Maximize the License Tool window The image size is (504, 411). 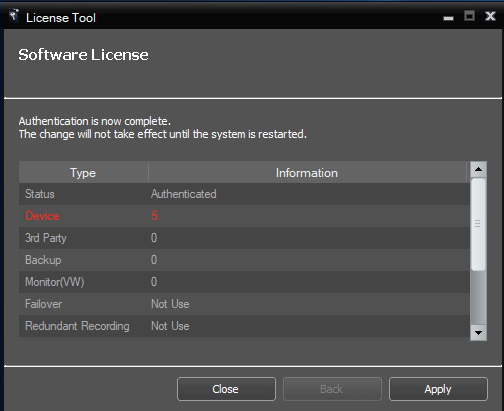(x=469, y=16)
